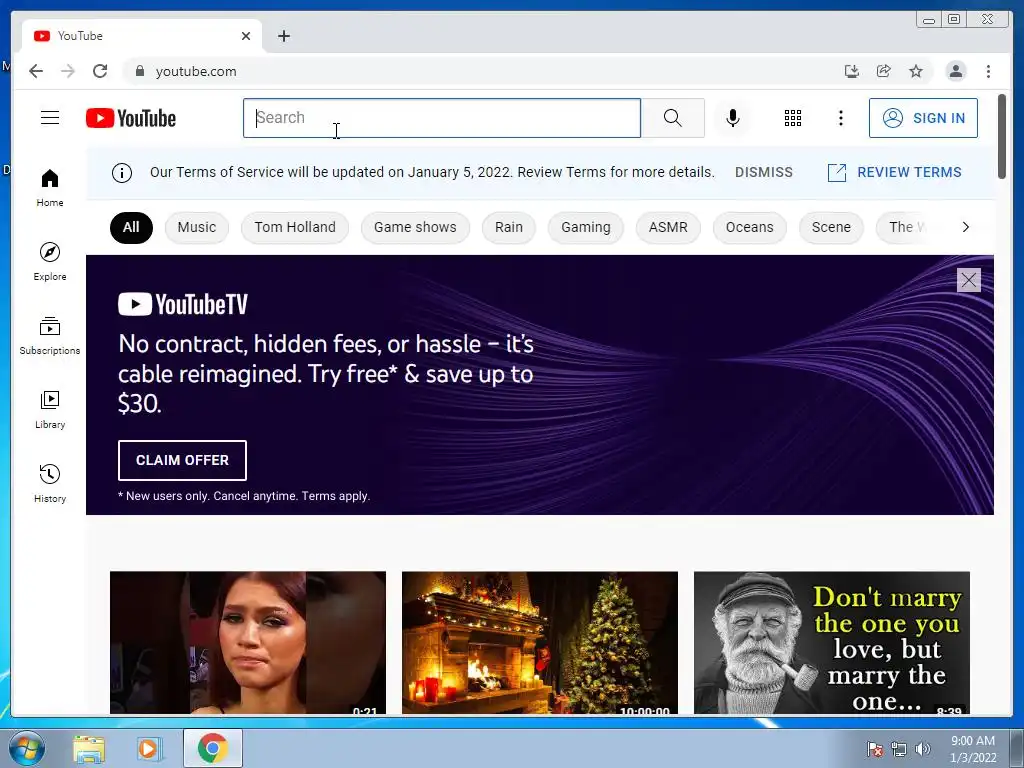Select the ASMR chip
This screenshot has height=768, width=1024.
coord(668,227)
